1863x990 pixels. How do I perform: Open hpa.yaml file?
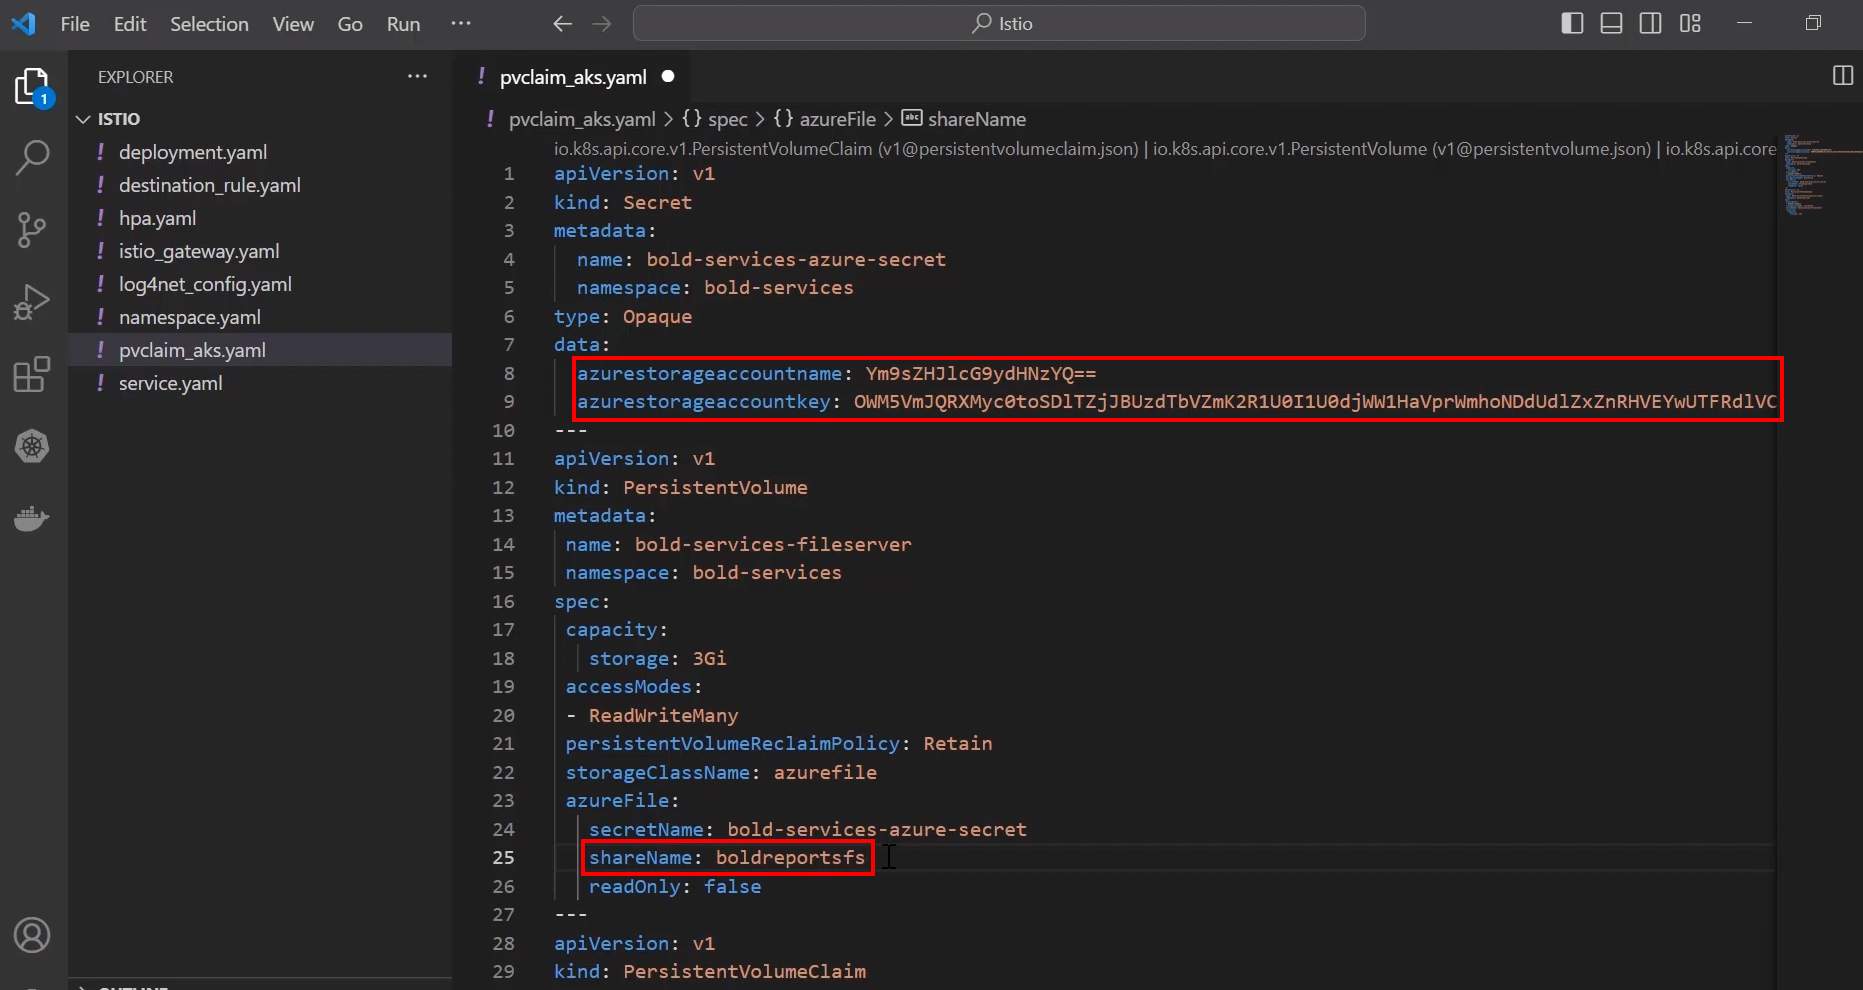click(x=157, y=218)
